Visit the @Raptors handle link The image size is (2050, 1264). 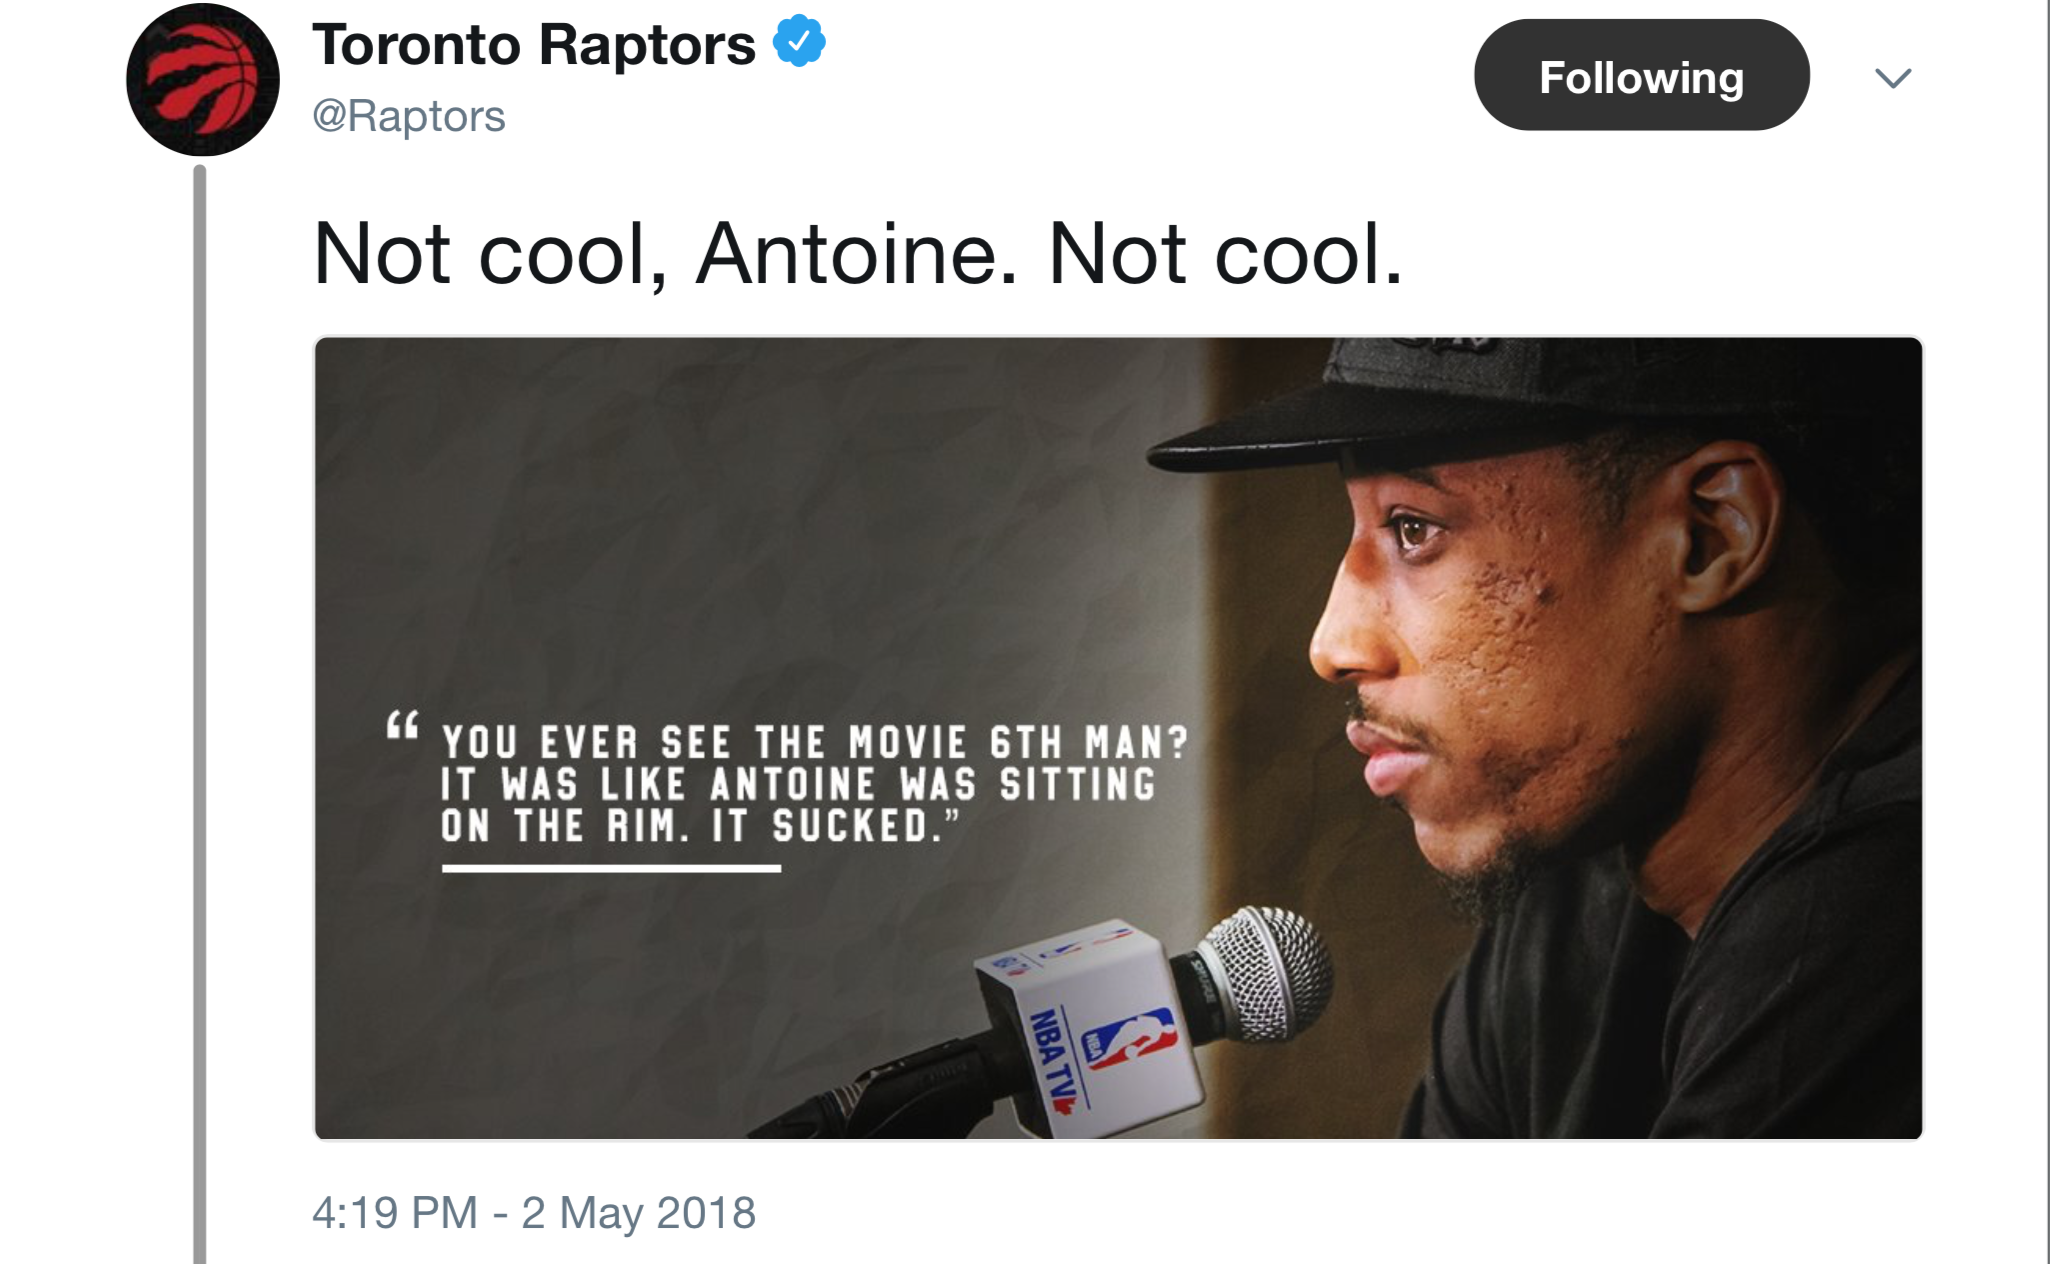coord(409,116)
